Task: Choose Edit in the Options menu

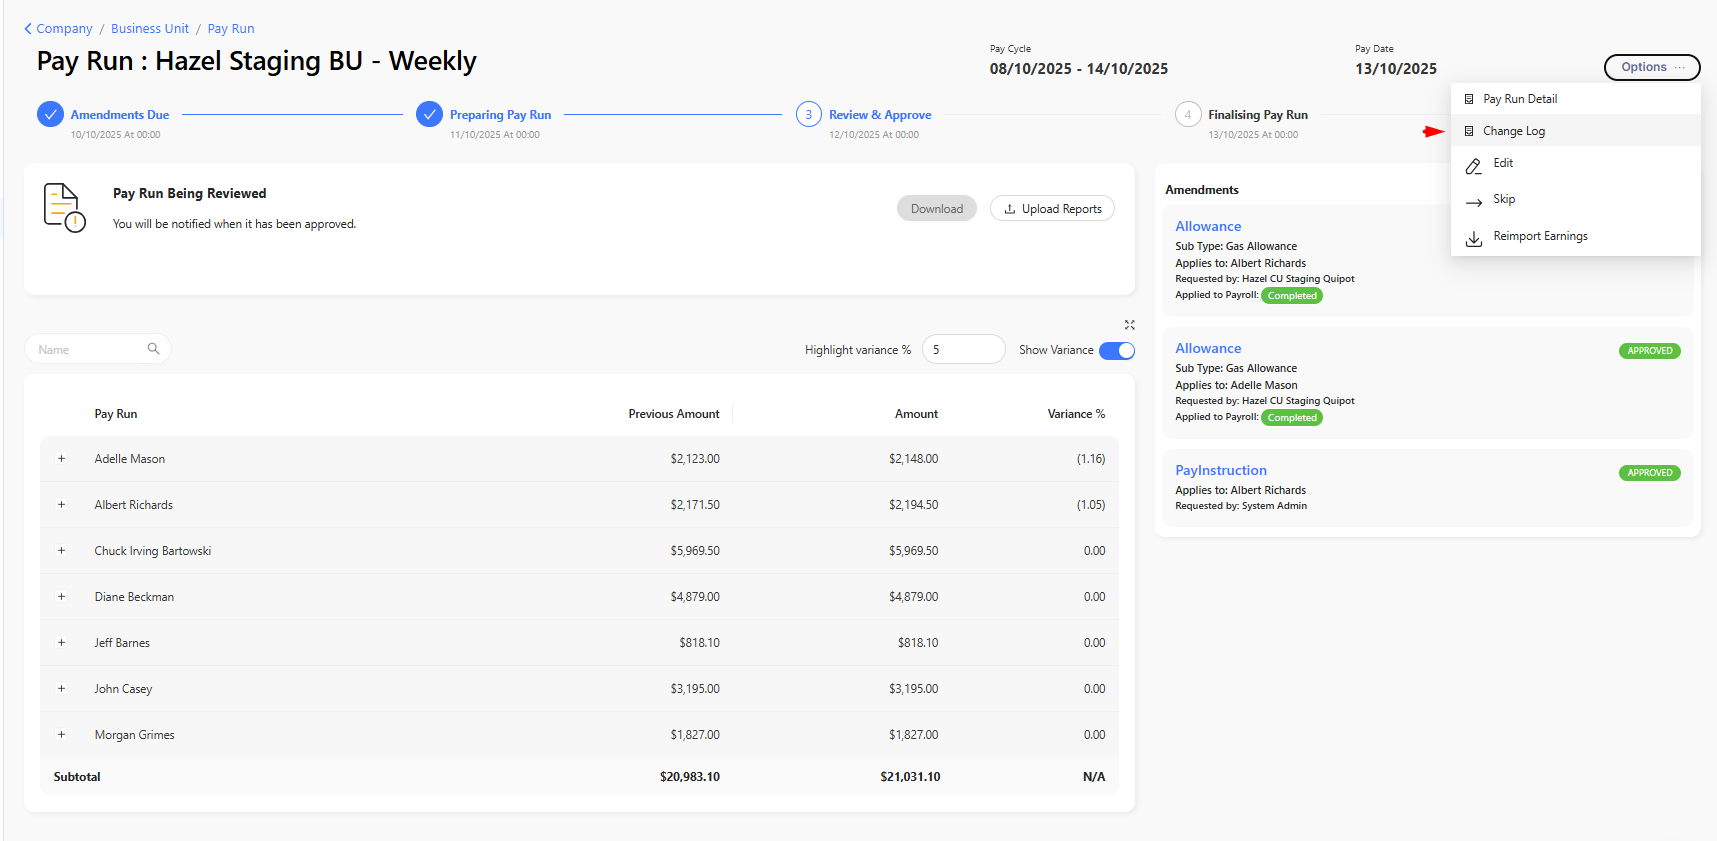Action: click(x=1575, y=164)
